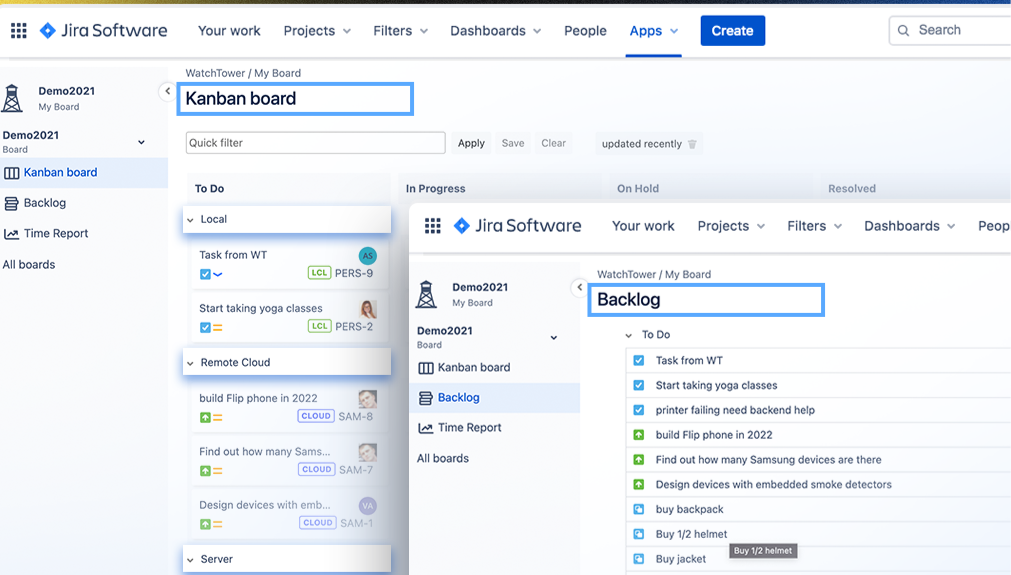1011x575 pixels.
Task: Click the priority icon on Task from WT card
Action: [218, 274]
